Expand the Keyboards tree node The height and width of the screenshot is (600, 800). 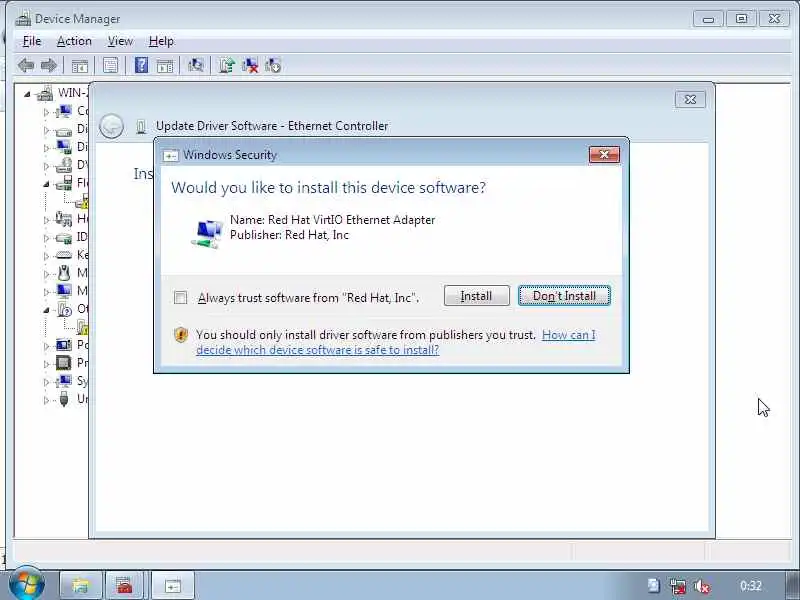(46, 256)
